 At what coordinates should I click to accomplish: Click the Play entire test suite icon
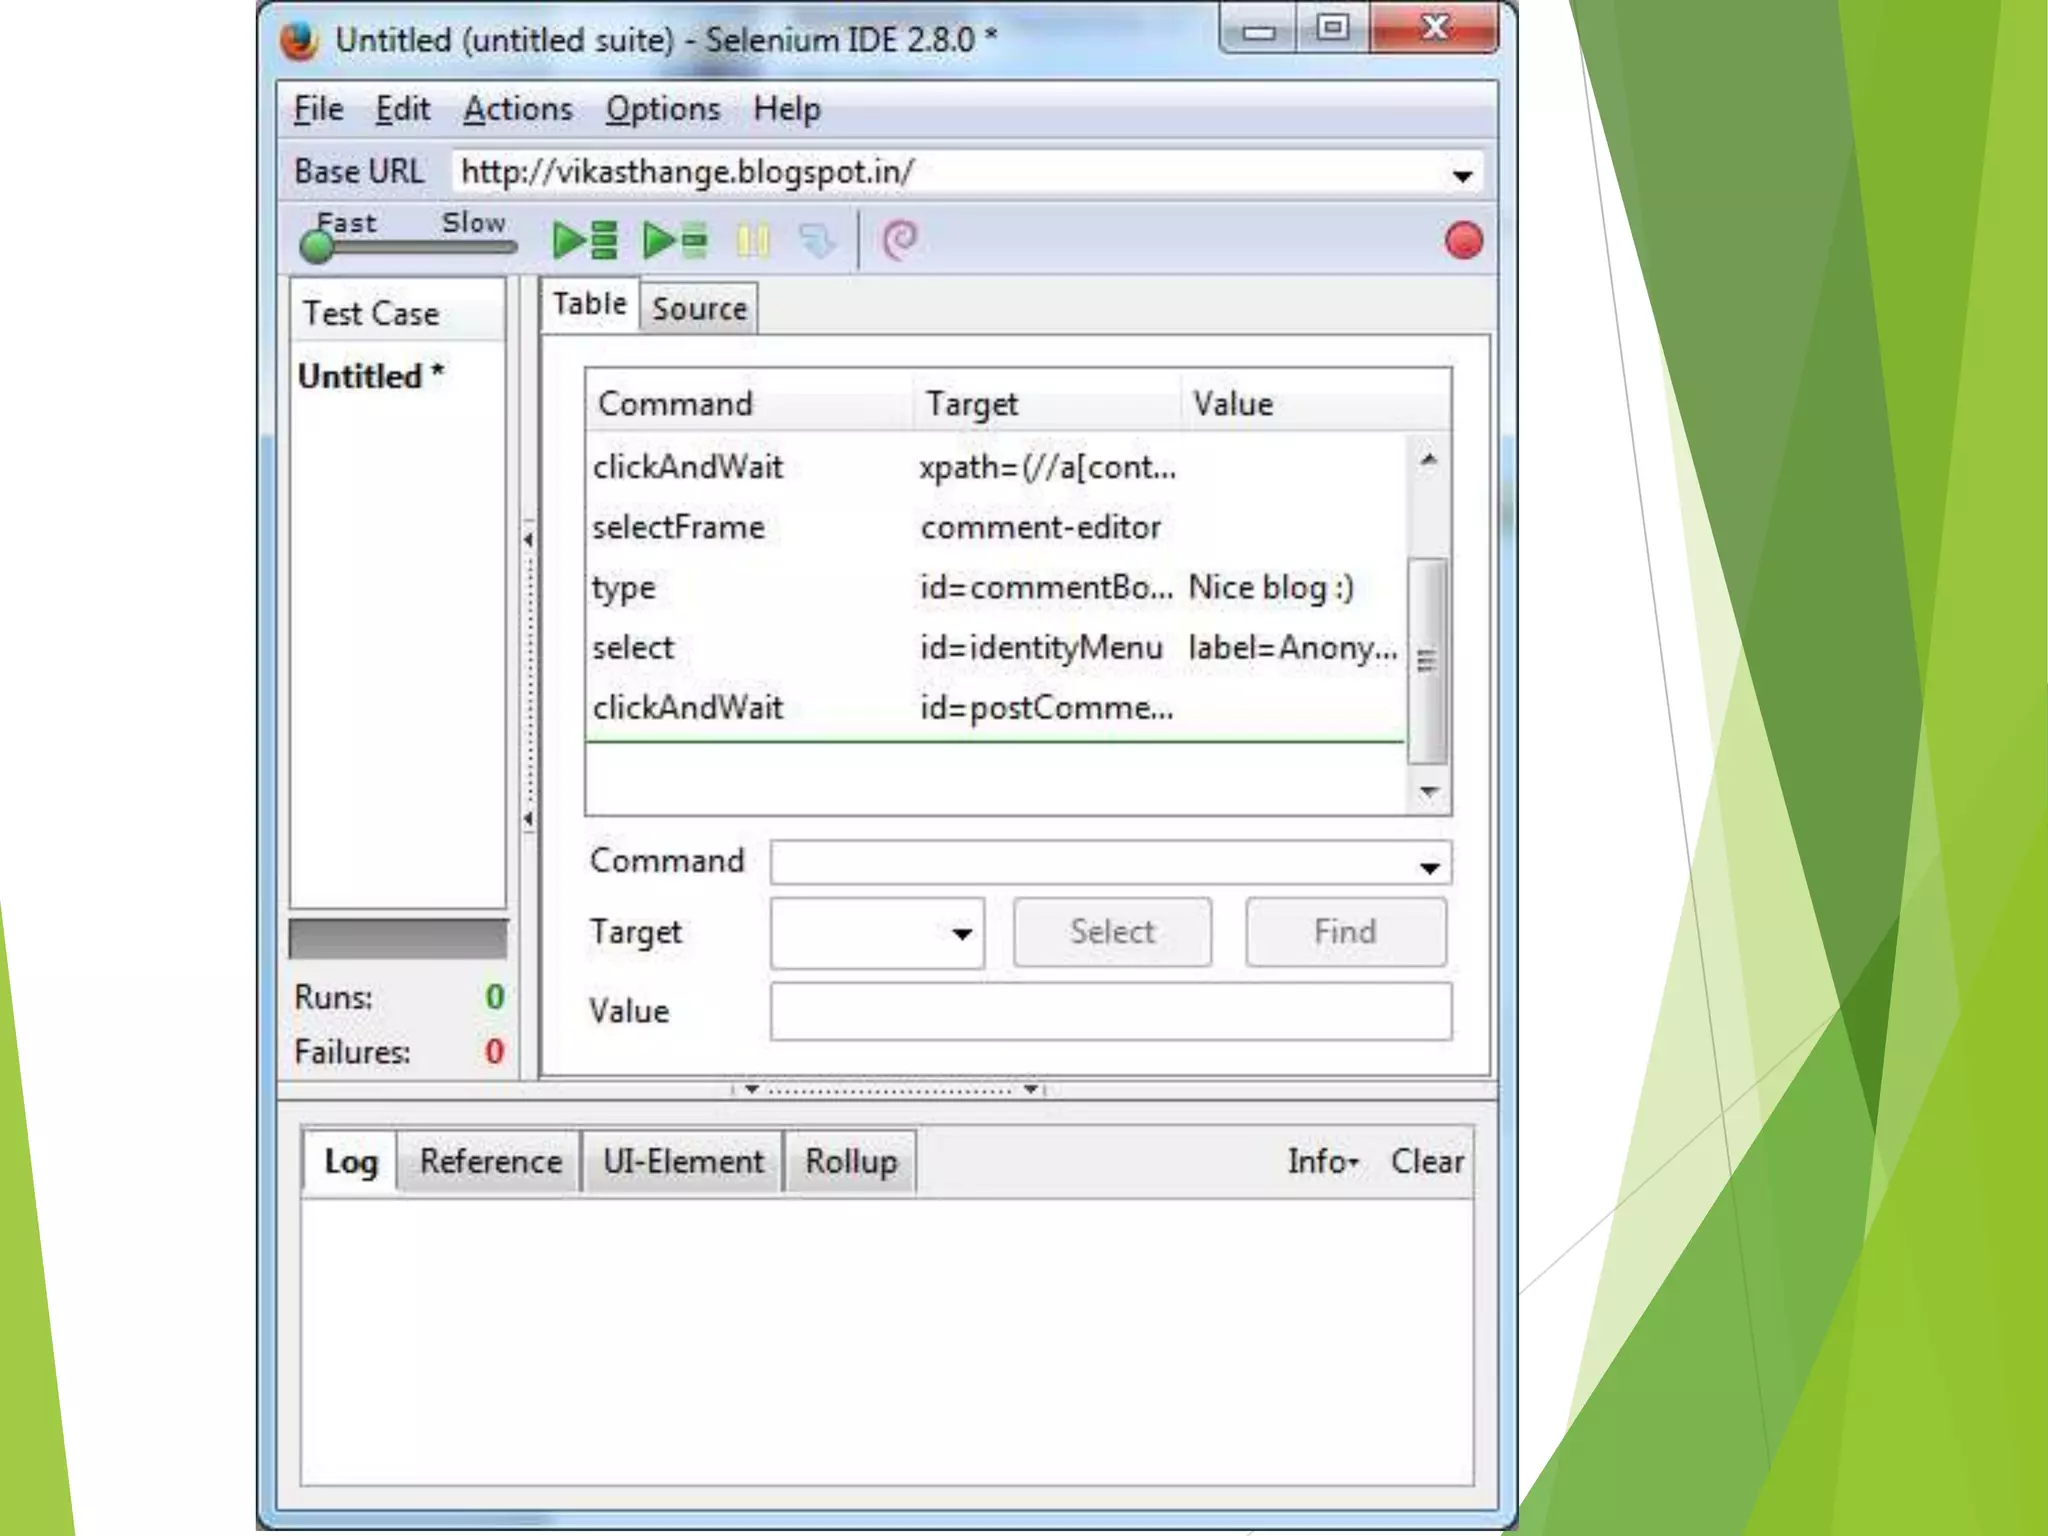point(585,240)
